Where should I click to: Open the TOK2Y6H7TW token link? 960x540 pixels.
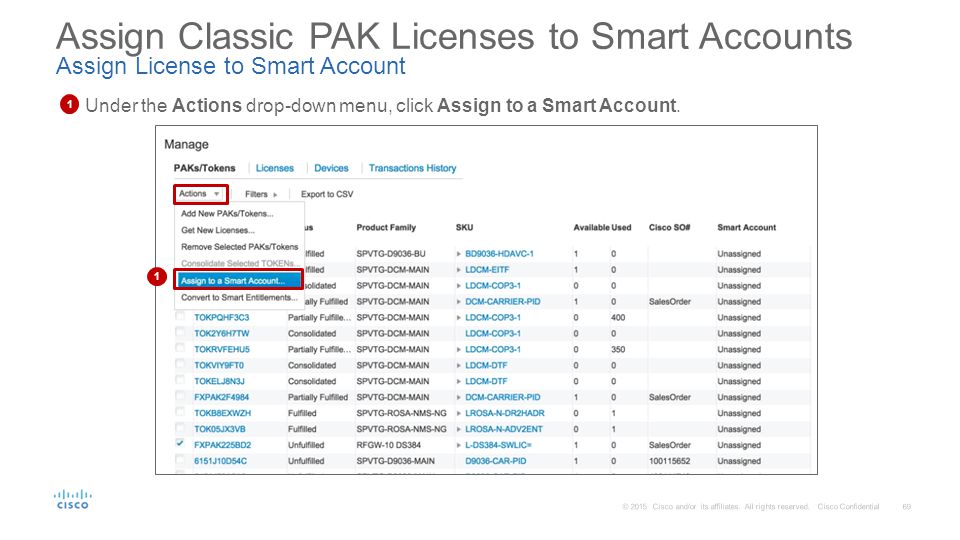(222, 334)
